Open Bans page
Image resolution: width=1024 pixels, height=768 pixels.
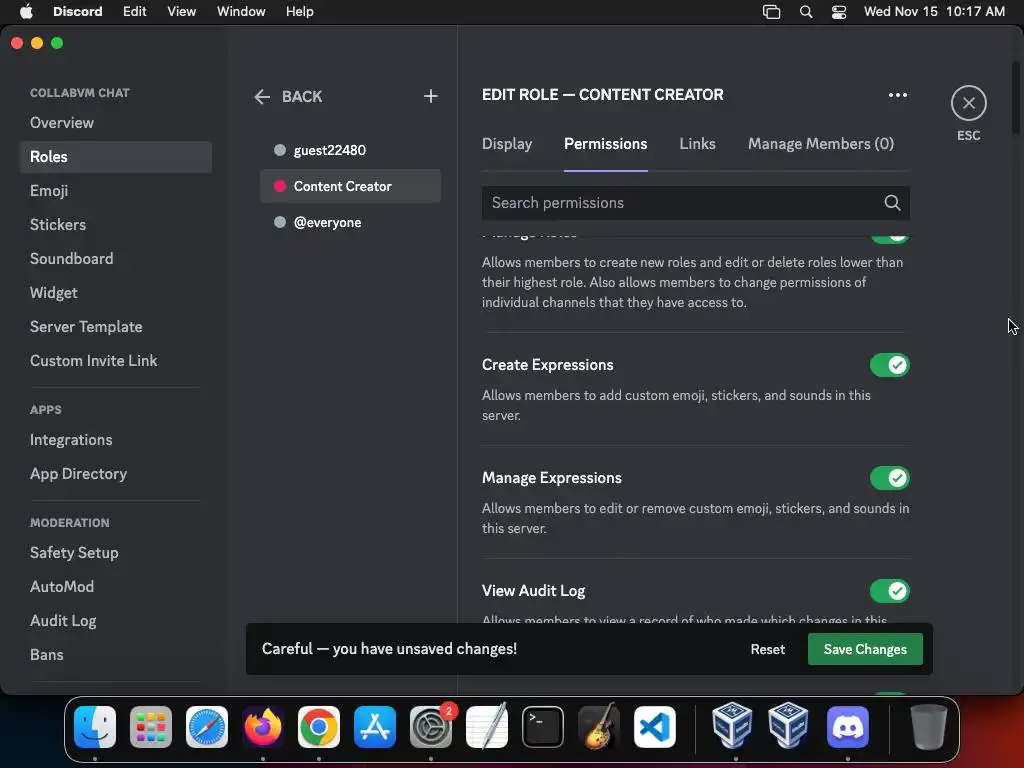116,654
